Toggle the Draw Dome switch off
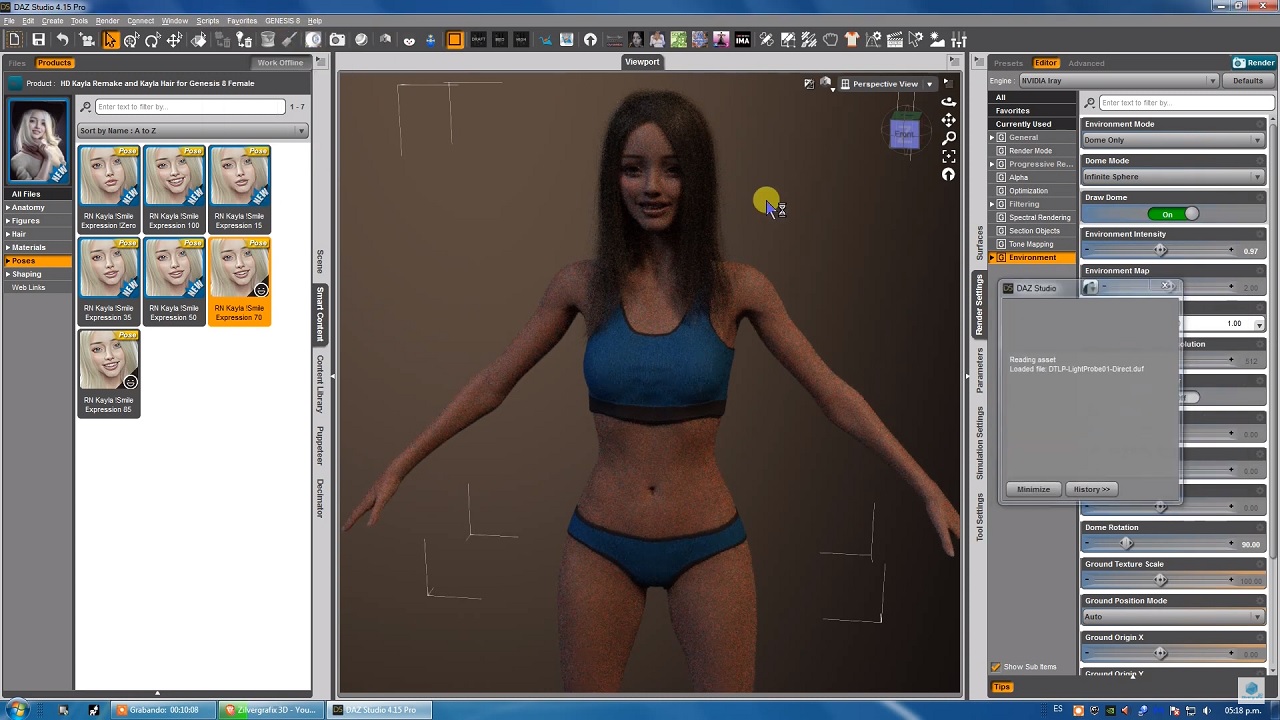Screen dimensions: 1280x720 1173,214
